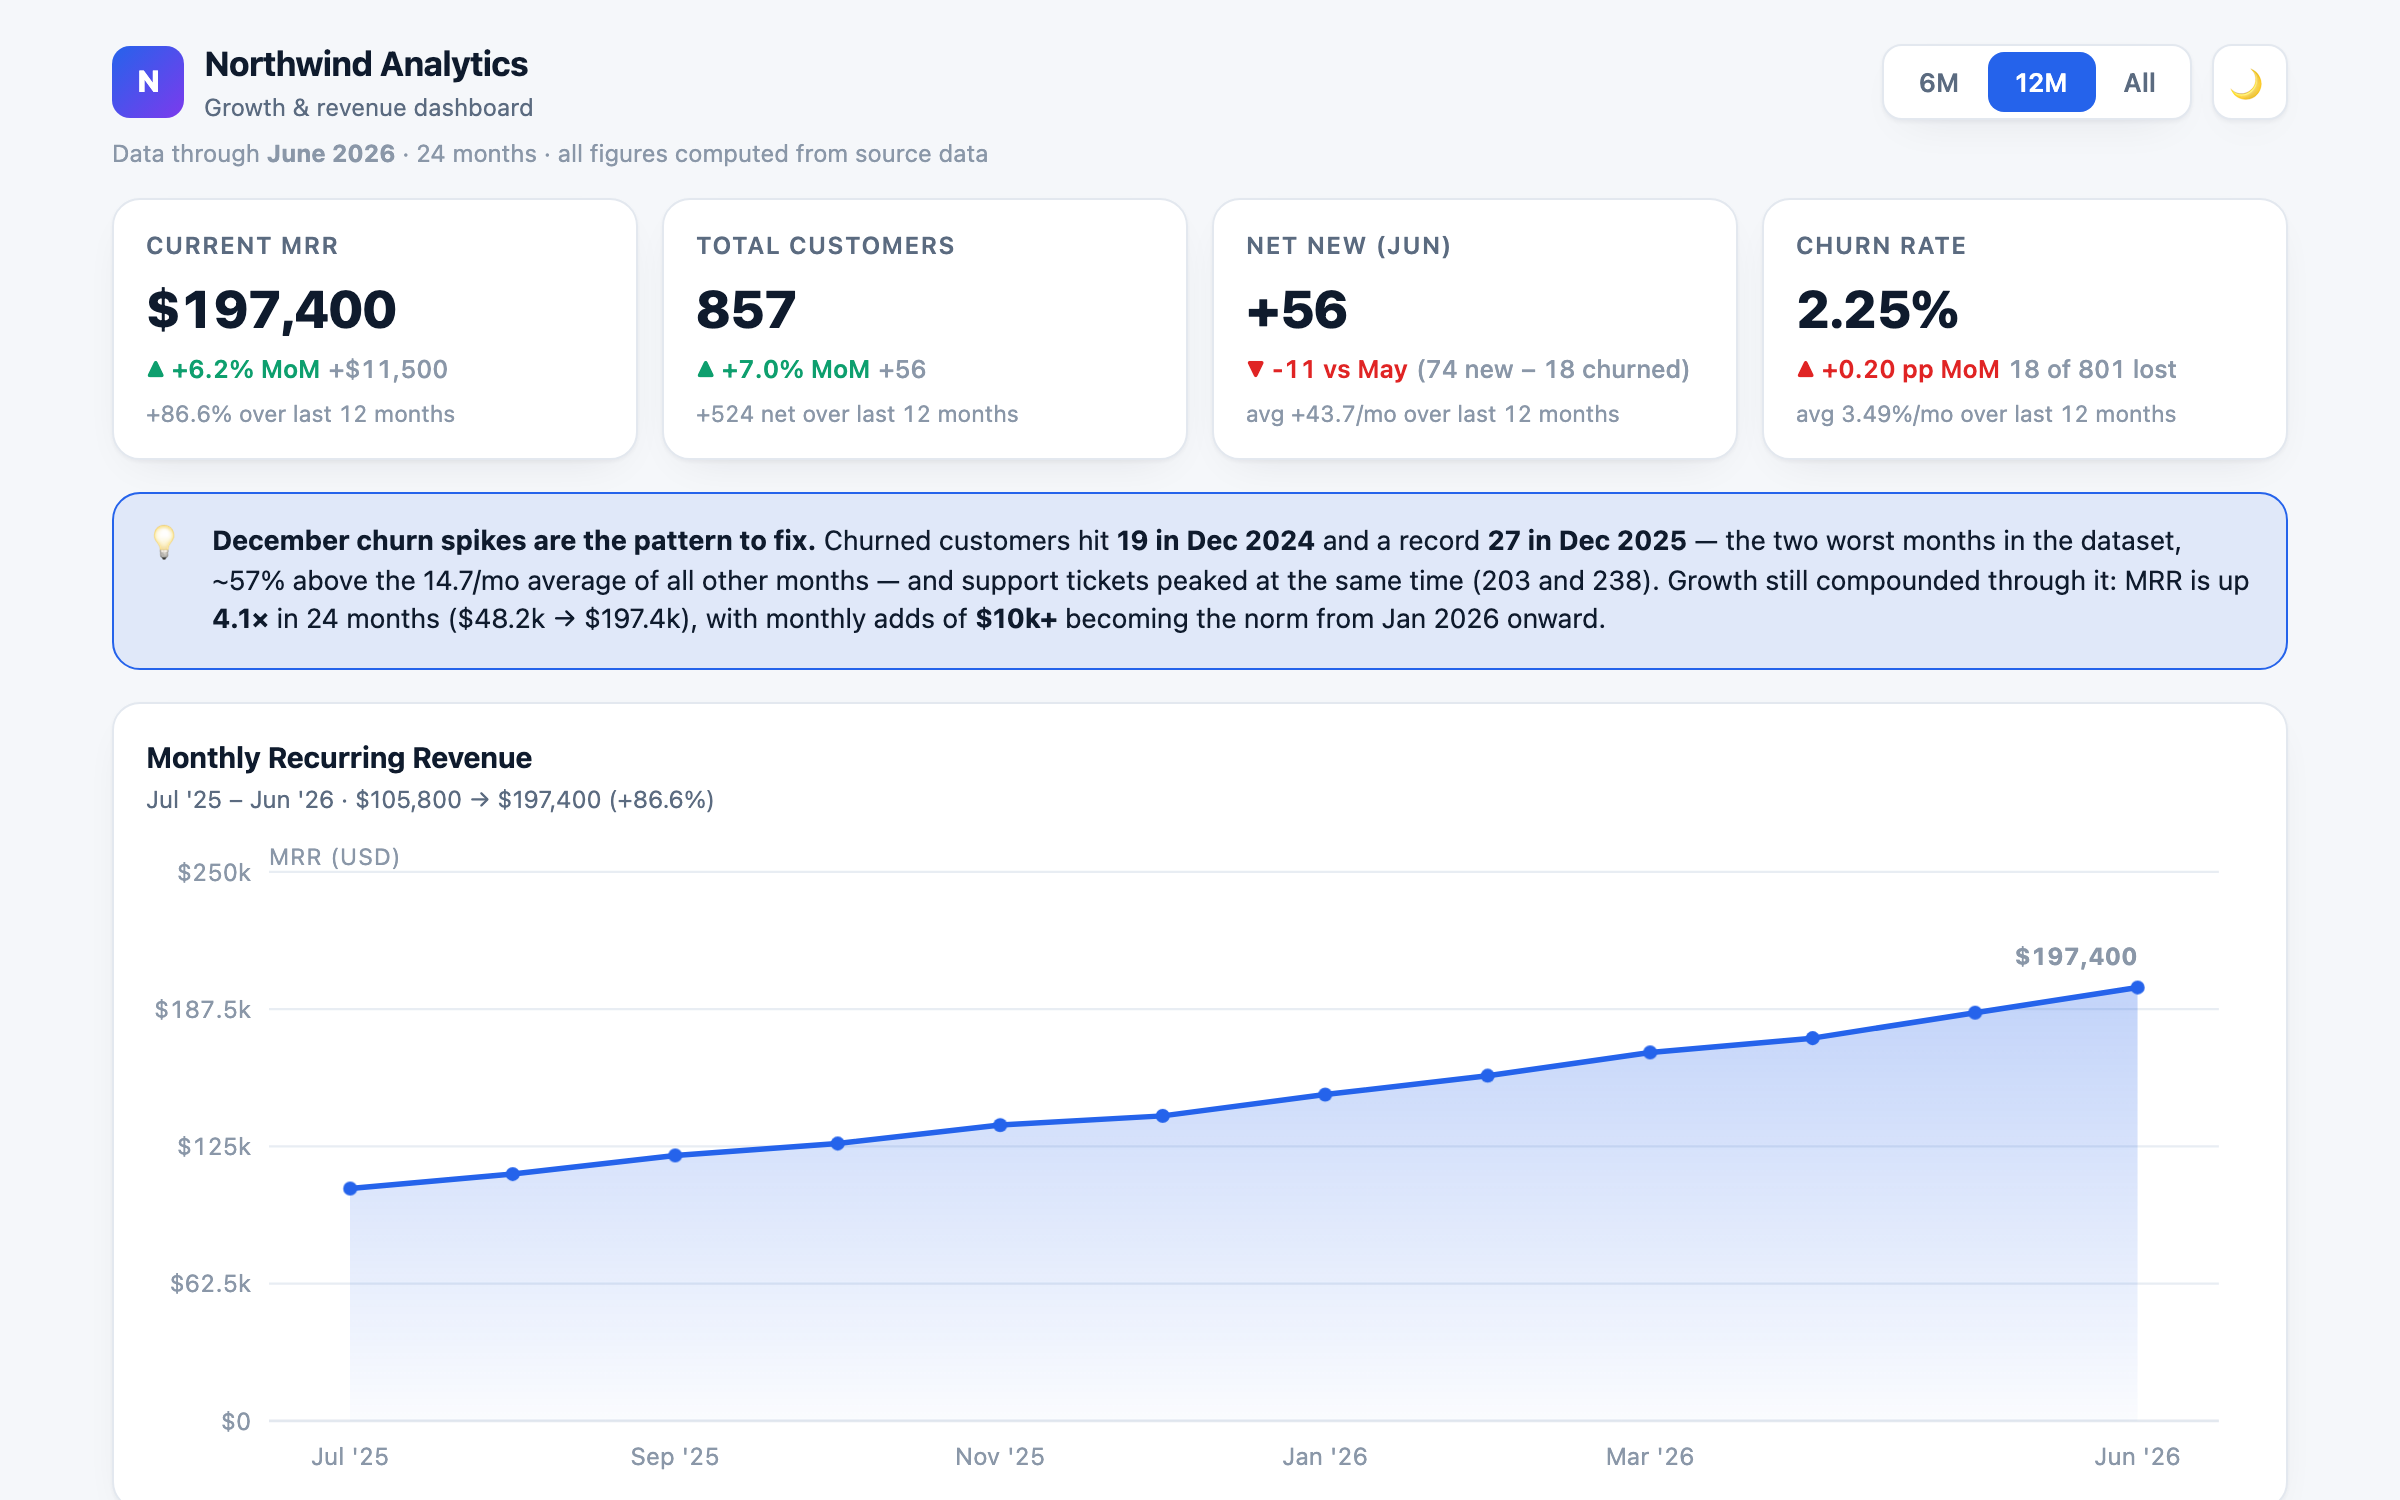
Task: Click the $197,400 chart end label
Action: pyautogui.click(x=2076, y=956)
